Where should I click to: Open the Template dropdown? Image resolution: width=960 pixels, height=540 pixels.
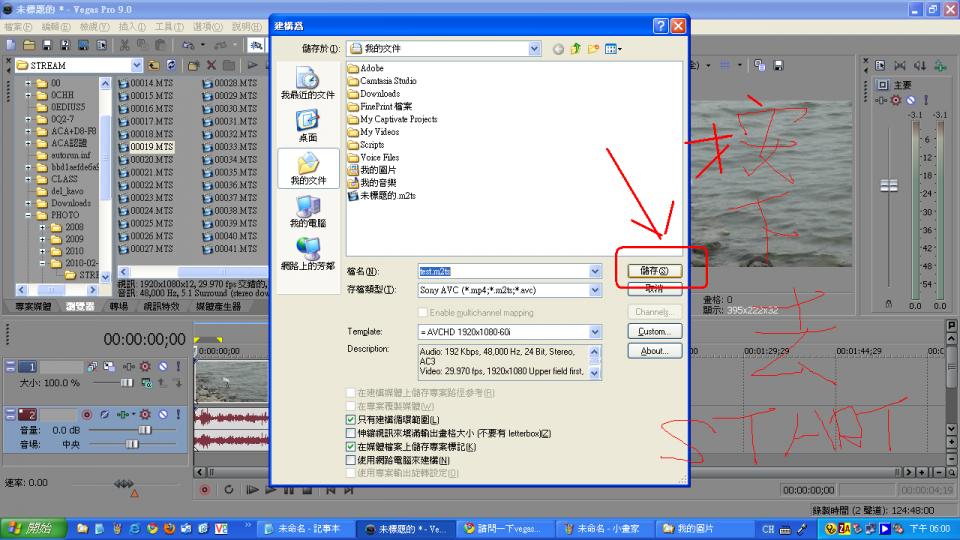tap(594, 332)
